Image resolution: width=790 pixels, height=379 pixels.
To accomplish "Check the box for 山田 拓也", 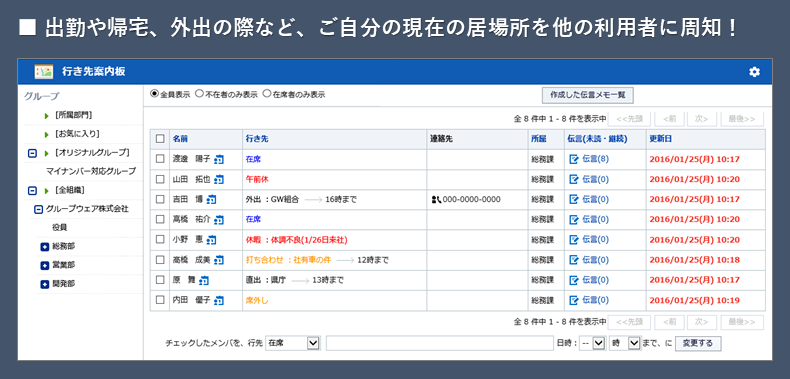I will pyautogui.click(x=160, y=179).
